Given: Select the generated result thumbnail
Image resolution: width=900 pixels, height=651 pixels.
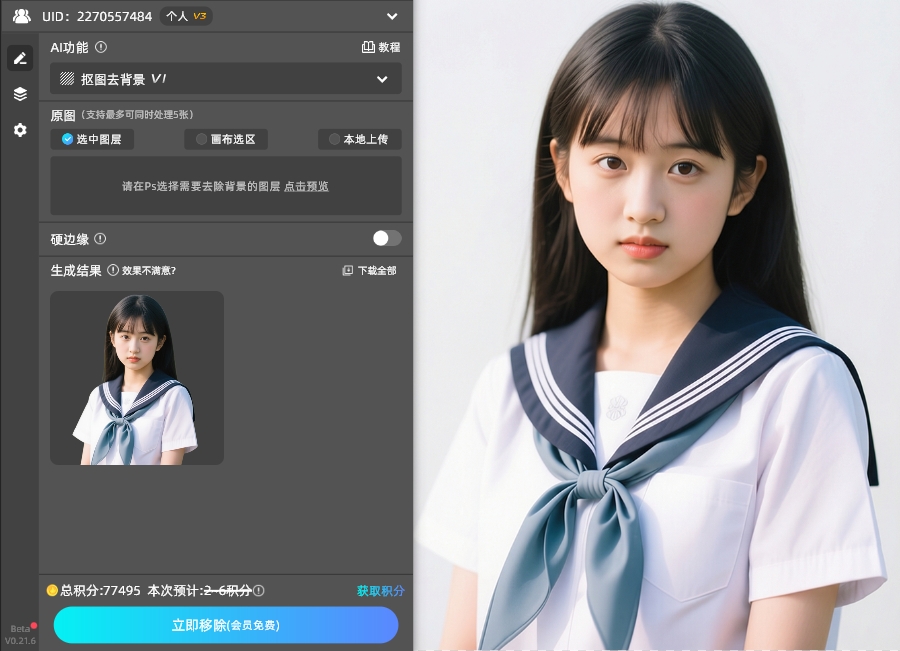Looking at the screenshot, I should click(x=137, y=378).
